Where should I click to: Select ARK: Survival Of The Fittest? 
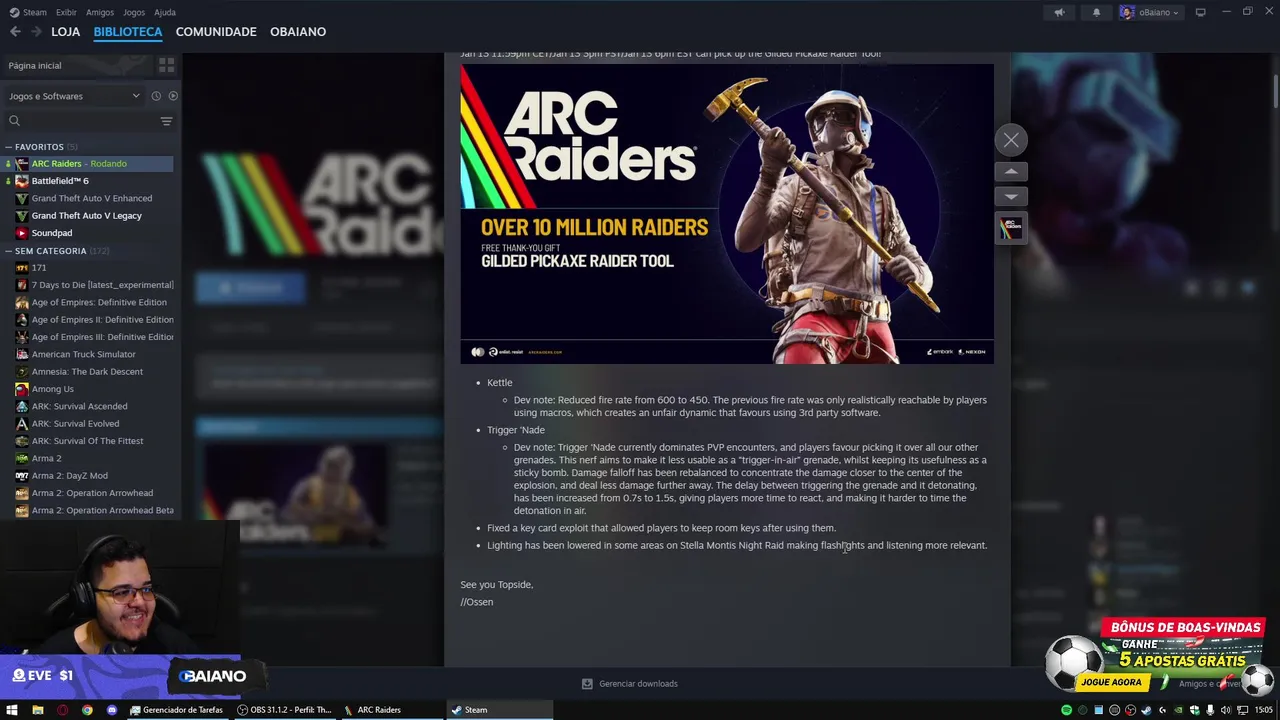pos(89,441)
